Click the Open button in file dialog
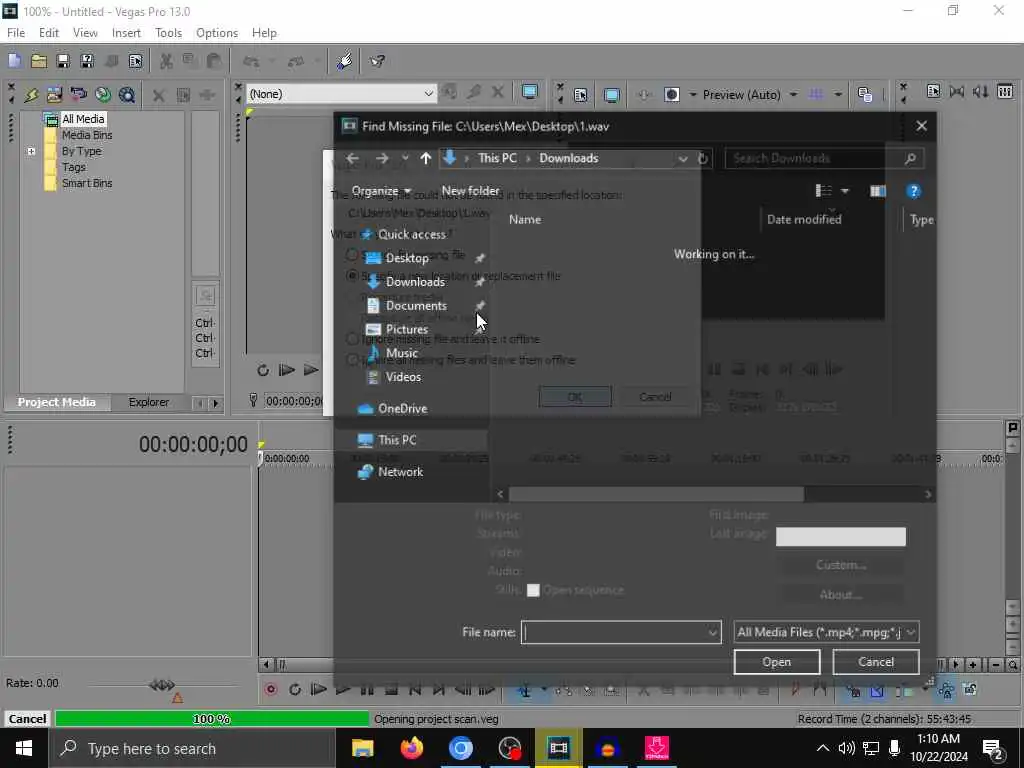 [x=776, y=662]
